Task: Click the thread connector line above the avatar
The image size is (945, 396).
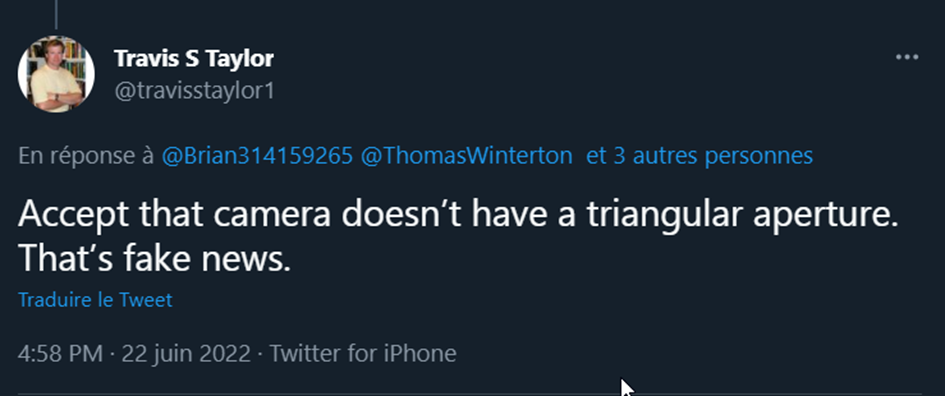Action: 56,14
